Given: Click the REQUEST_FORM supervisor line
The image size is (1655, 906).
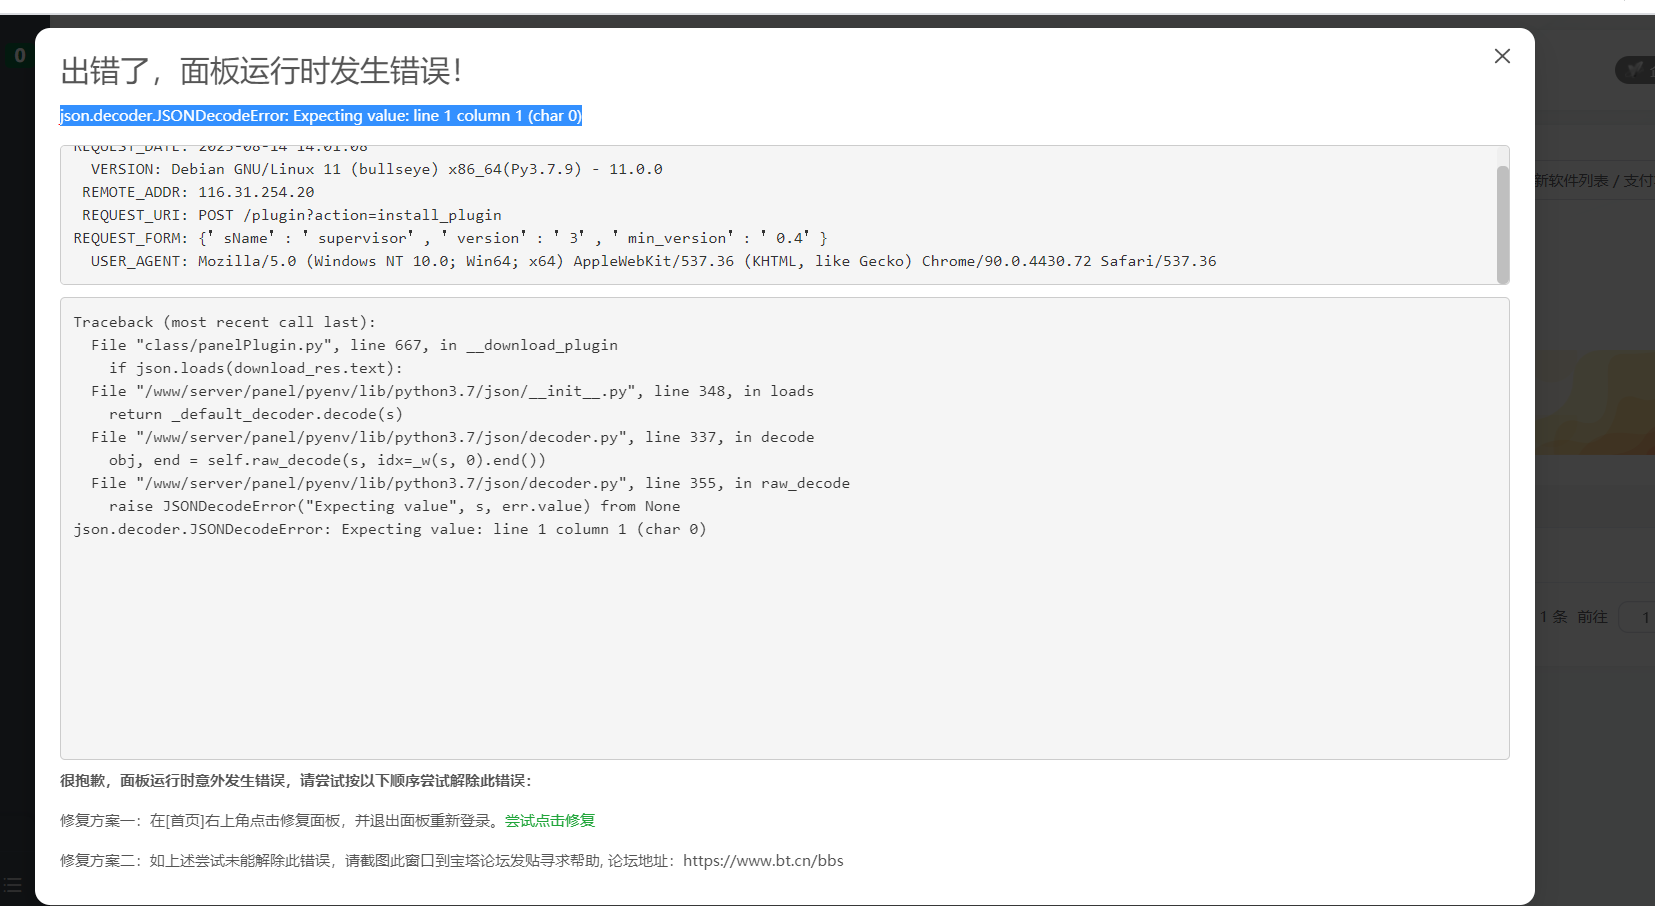Looking at the screenshot, I should coord(450,238).
